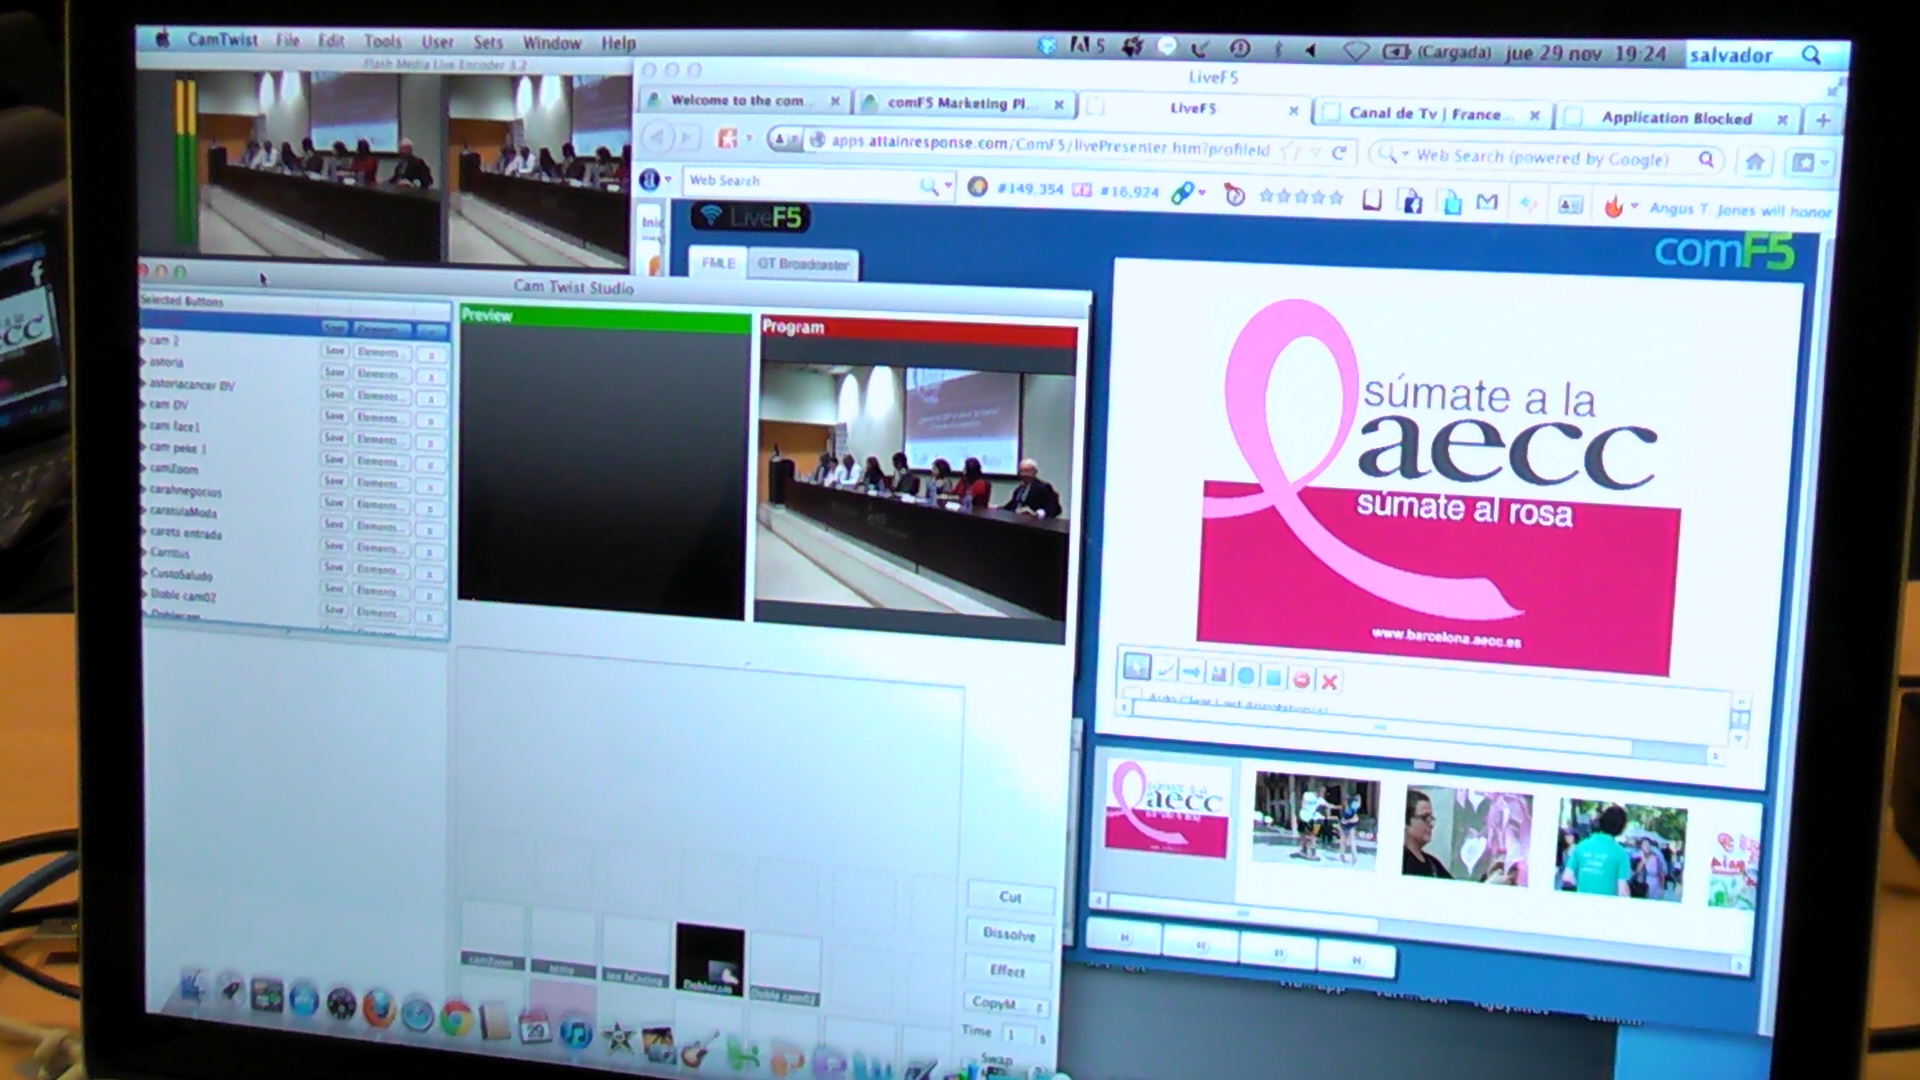Select the blue arrow annotation tool

[1192, 672]
